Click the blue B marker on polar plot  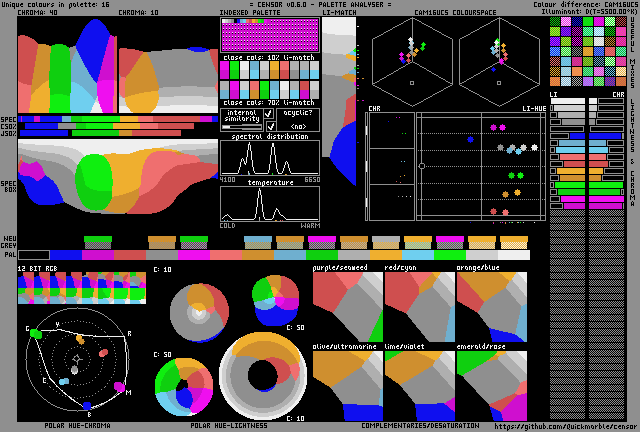tap(87, 405)
